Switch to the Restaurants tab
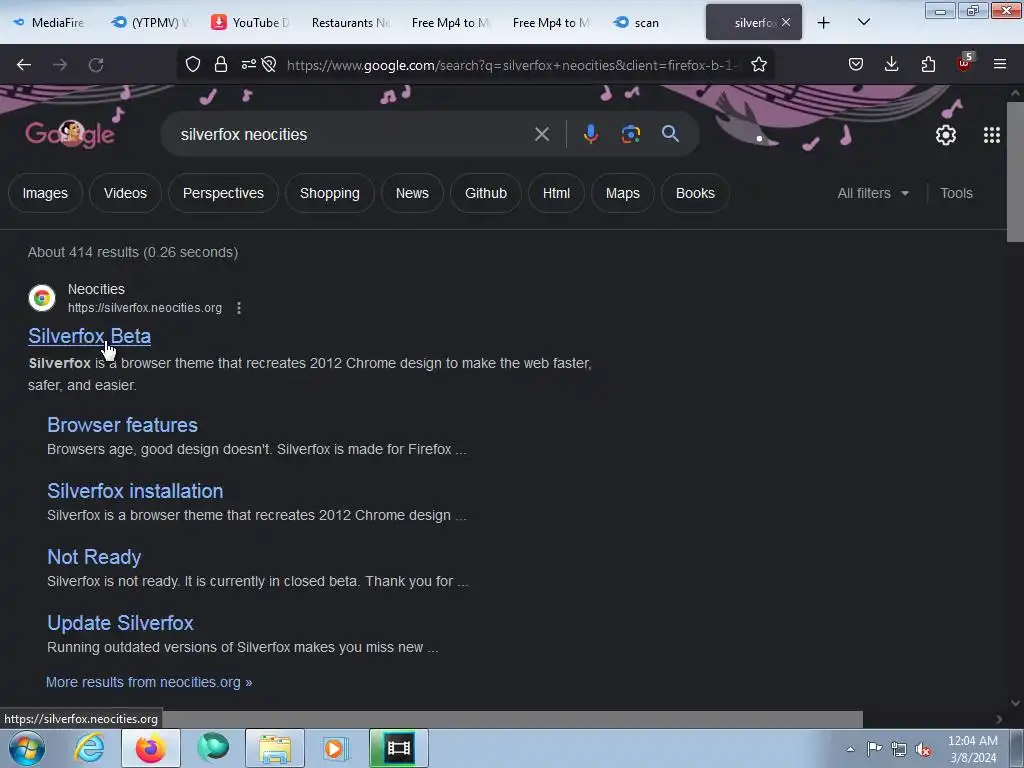The width and height of the screenshot is (1024, 768). pos(350,22)
